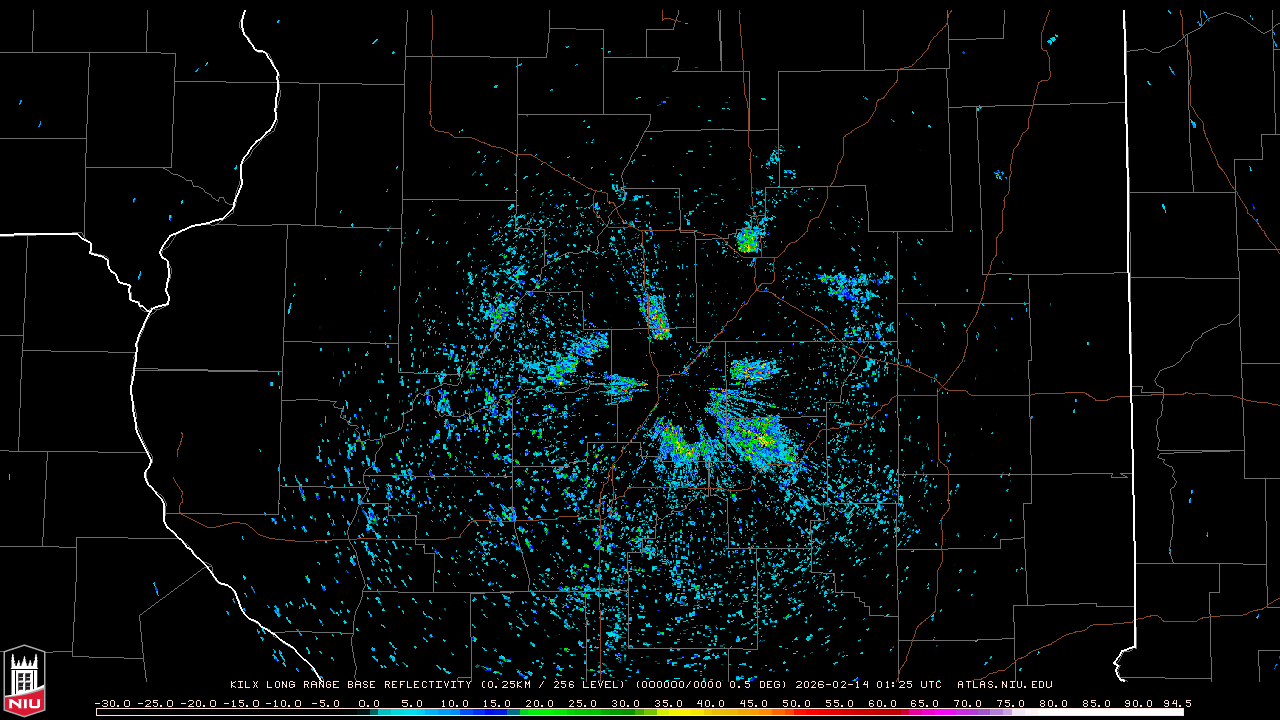Click the ATLAS.NIU.EDU site label
The height and width of the screenshot is (720, 1280).
pyautogui.click(x=1005, y=685)
